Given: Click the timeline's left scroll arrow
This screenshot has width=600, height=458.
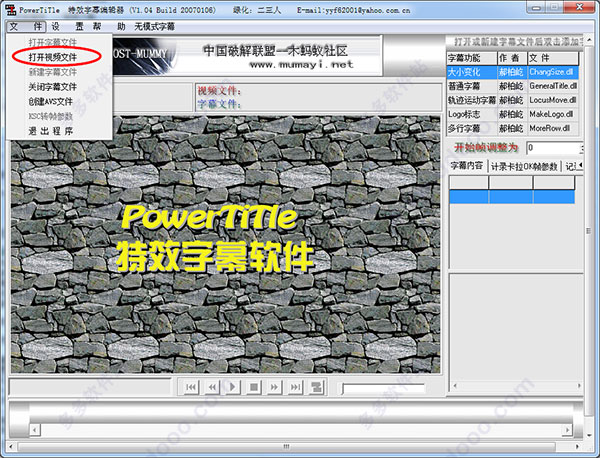Looking at the screenshot, I should point(35,430).
